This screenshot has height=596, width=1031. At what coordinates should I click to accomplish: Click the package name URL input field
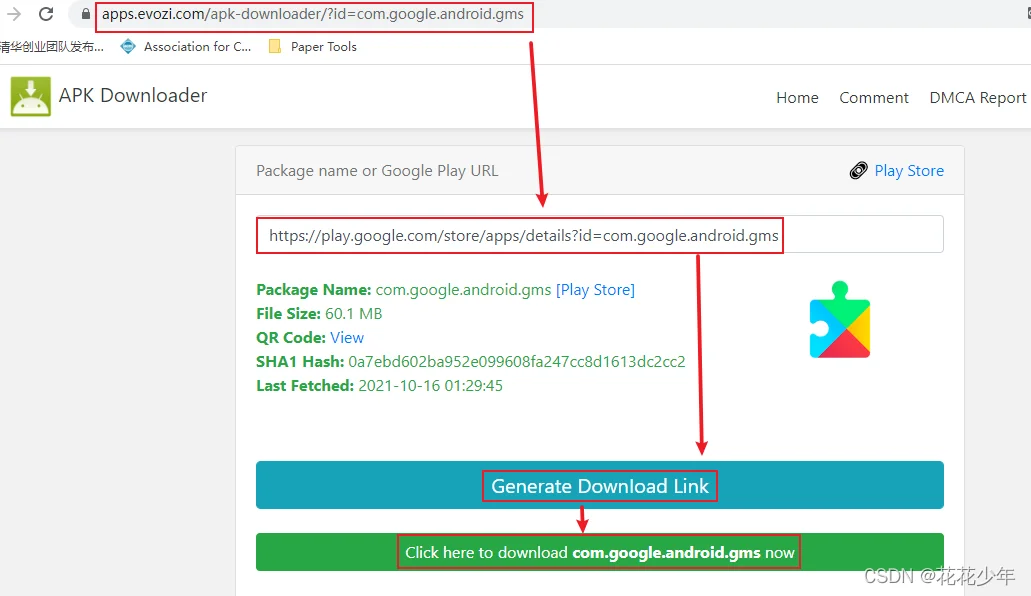point(600,235)
